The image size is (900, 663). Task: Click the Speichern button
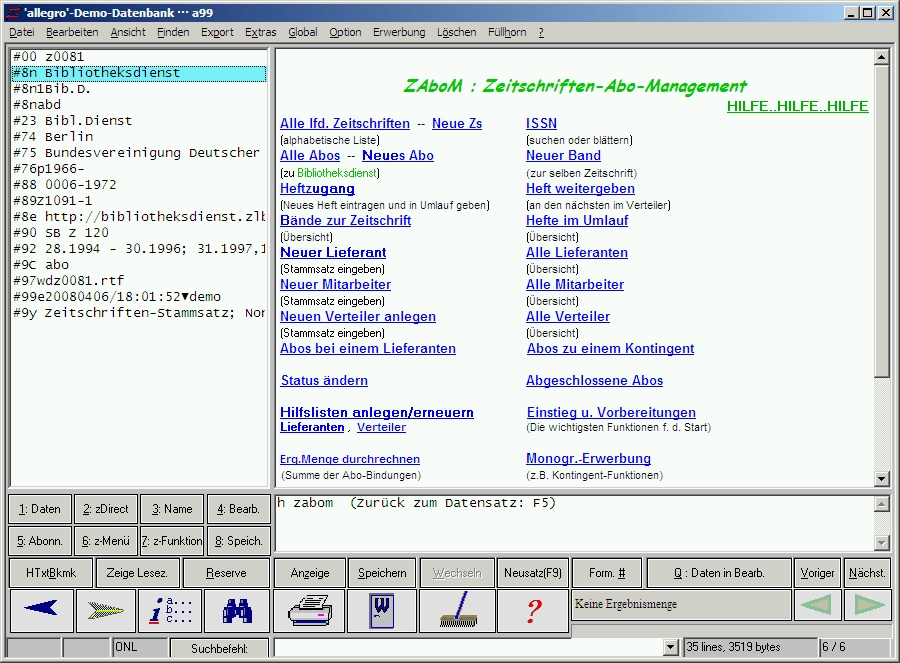[382, 573]
